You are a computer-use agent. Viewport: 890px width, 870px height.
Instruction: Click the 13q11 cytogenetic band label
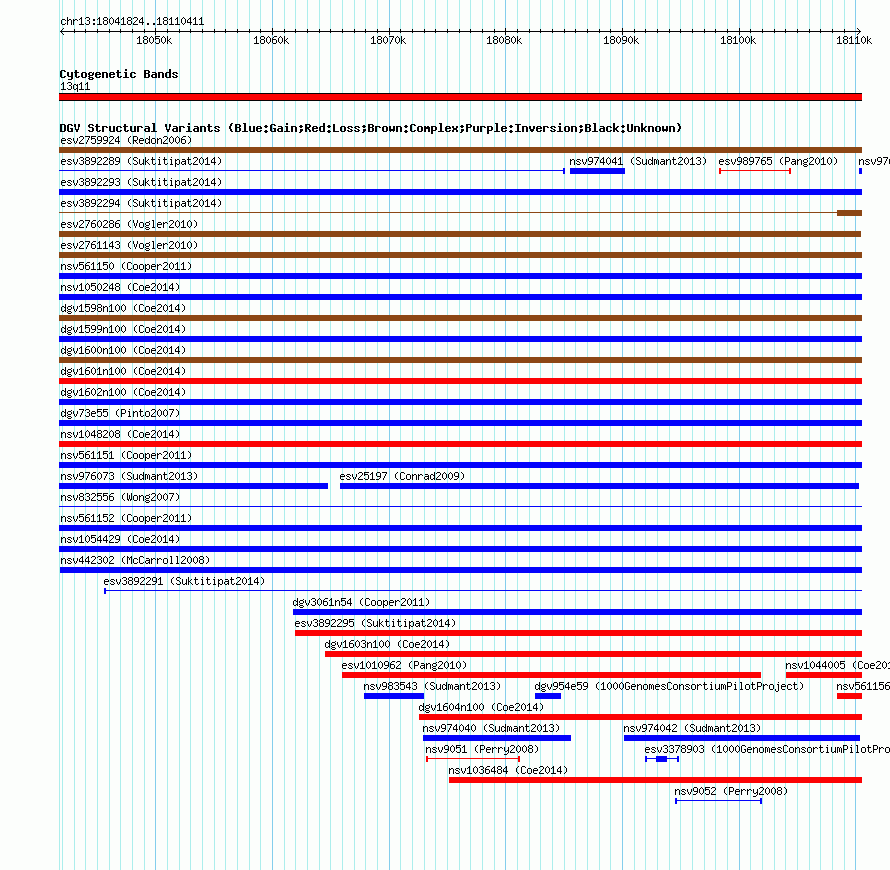tap(75, 86)
